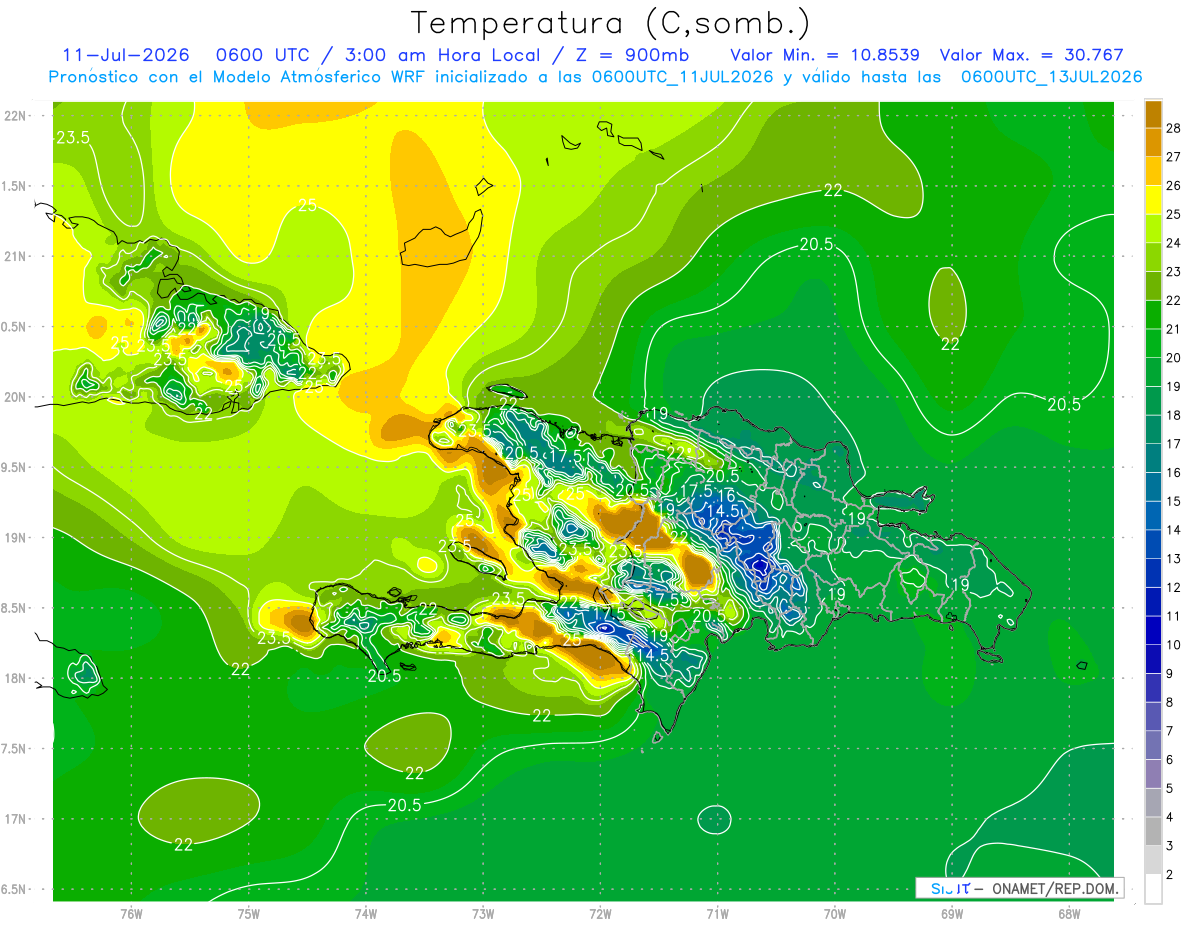
Task: Click the yellow swatch between 25 and 26
Action: 1153,201
